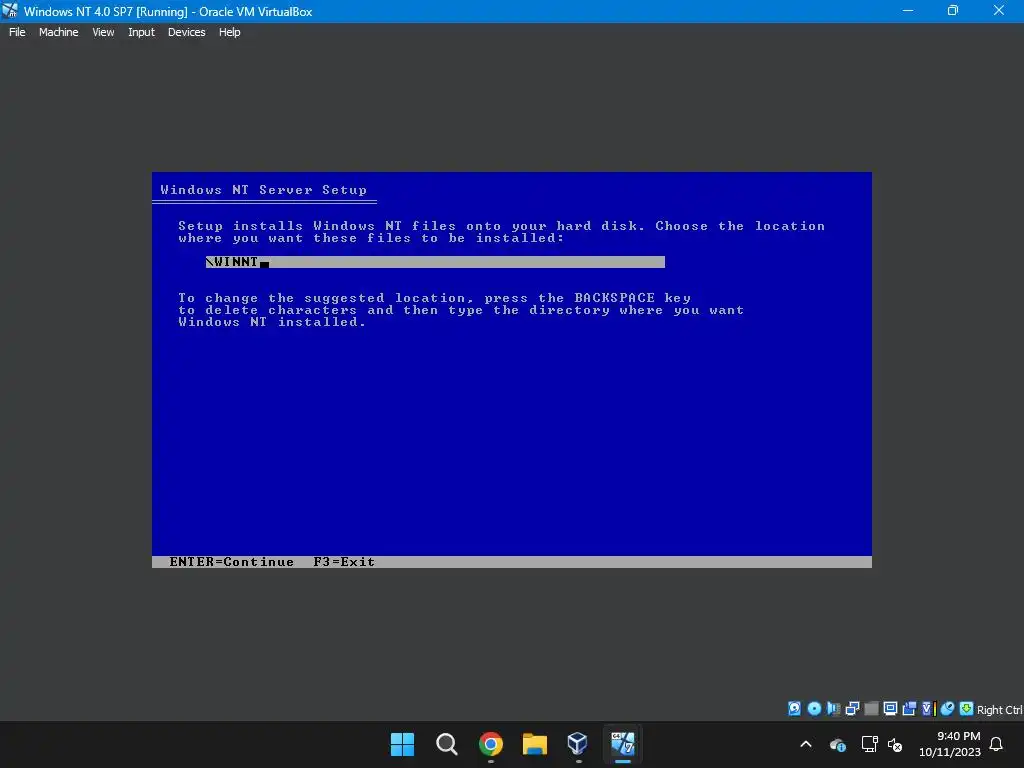Restore down the VirtualBox window

[953, 10]
